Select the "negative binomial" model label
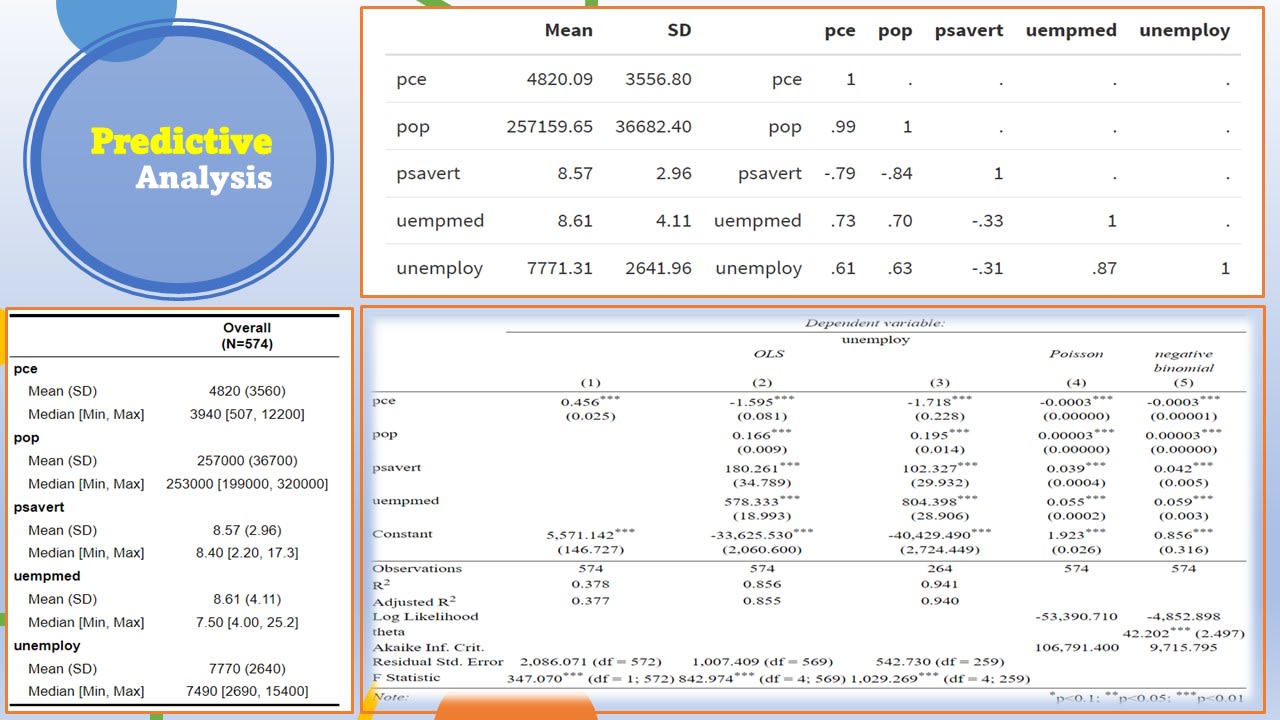 coord(1184,361)
